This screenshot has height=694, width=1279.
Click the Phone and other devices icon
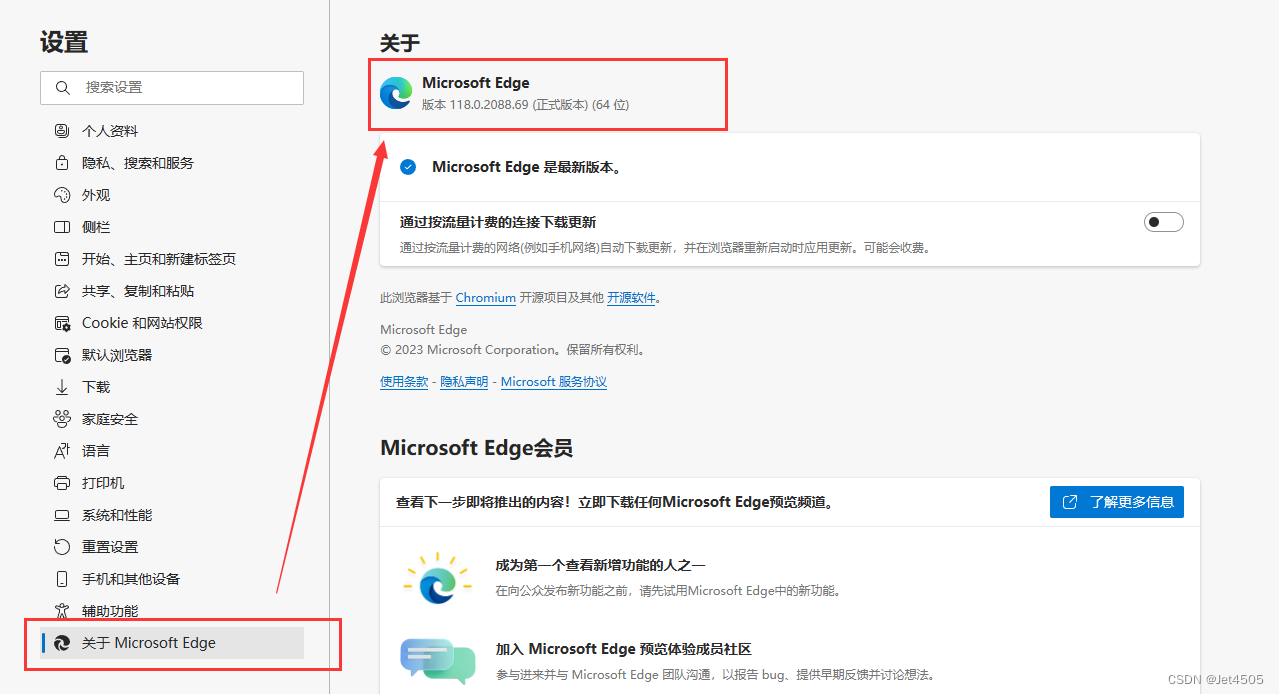click(62, 579)
